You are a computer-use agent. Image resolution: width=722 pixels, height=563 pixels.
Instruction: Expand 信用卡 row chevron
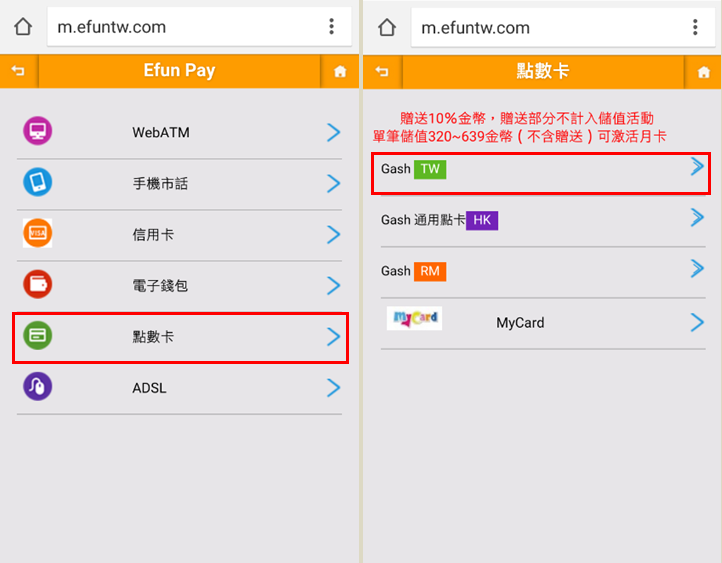coord(333,235)
